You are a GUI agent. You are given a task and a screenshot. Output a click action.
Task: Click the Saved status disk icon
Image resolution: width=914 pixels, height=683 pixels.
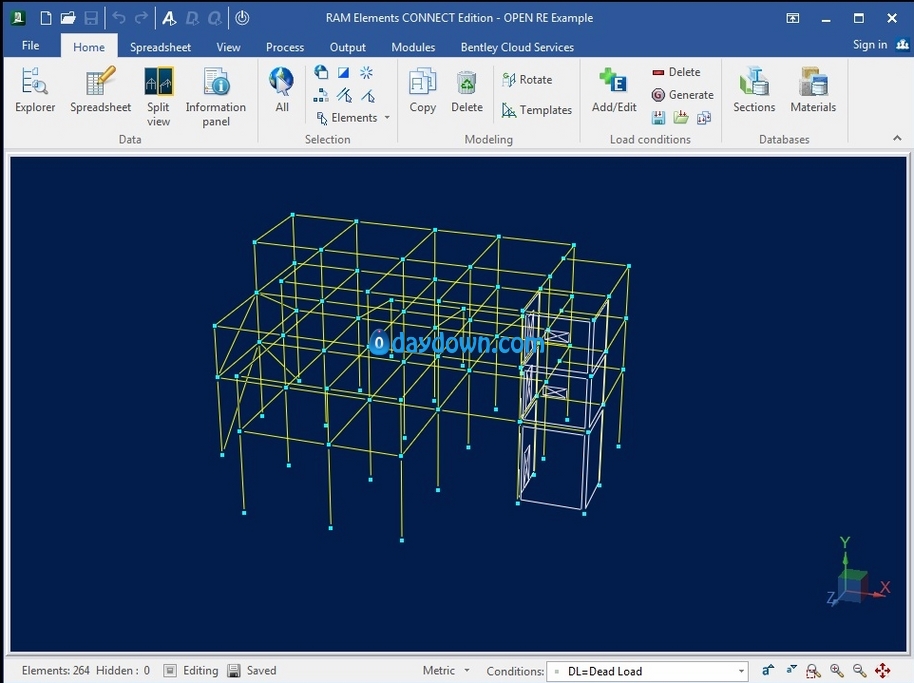234,671
